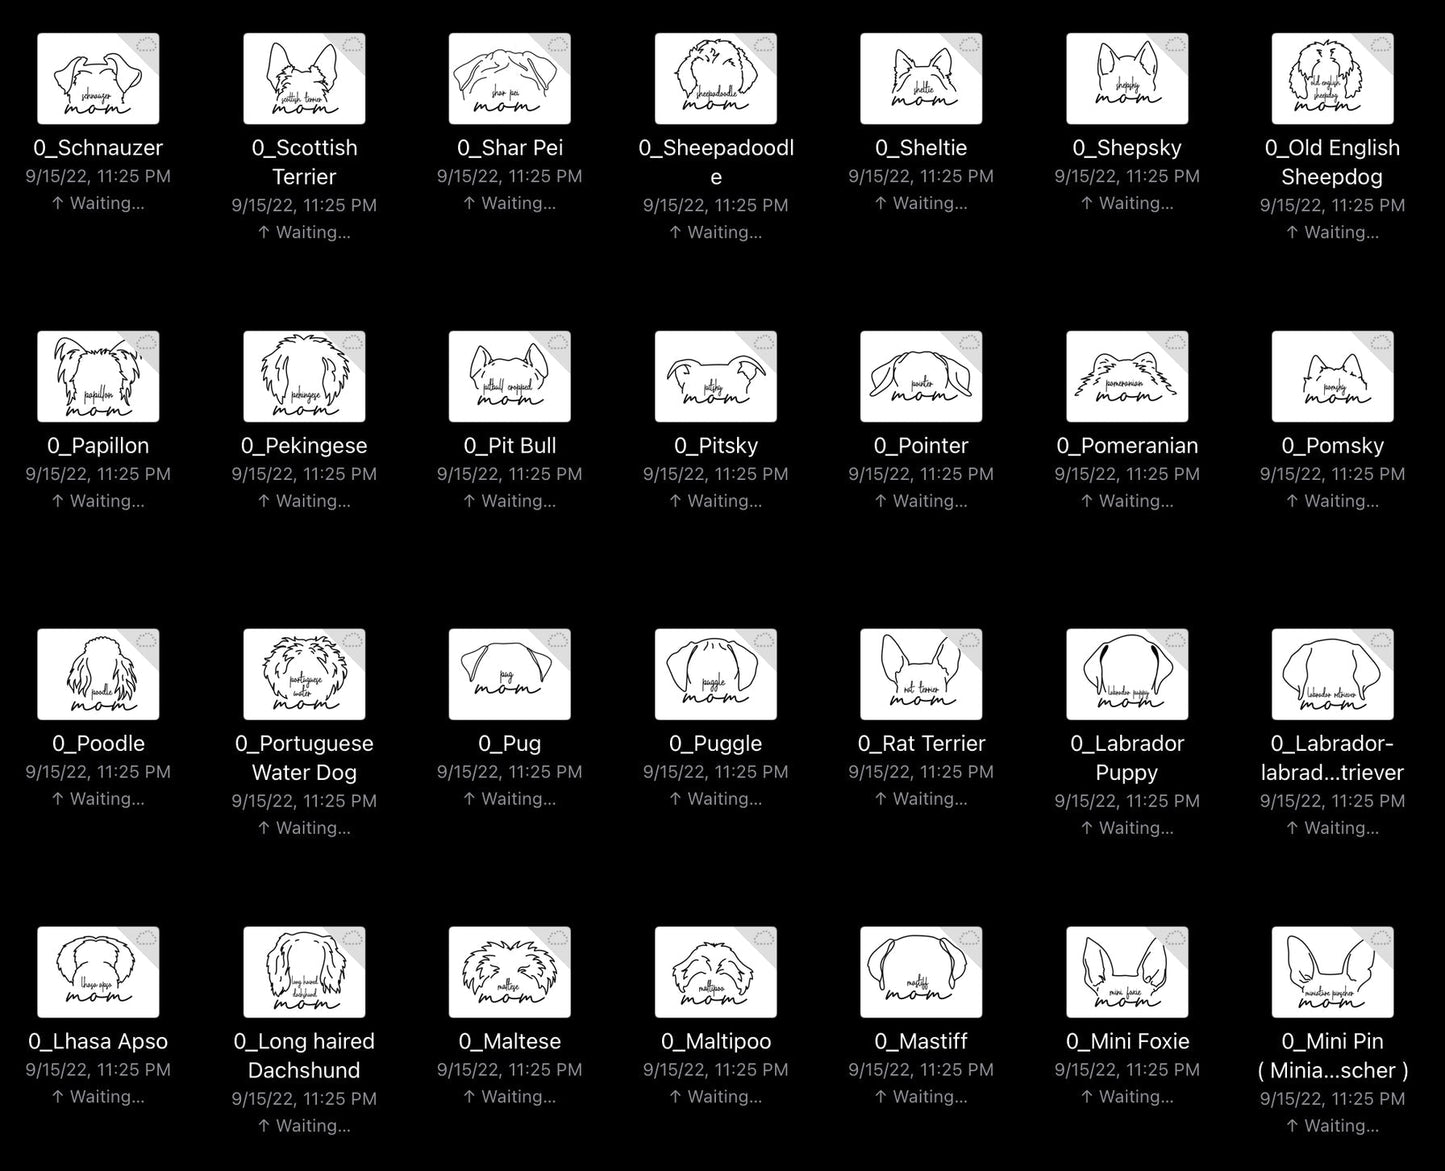
Task: Select the 0_Rat Terrier file thumbnail
Action: 921,675
